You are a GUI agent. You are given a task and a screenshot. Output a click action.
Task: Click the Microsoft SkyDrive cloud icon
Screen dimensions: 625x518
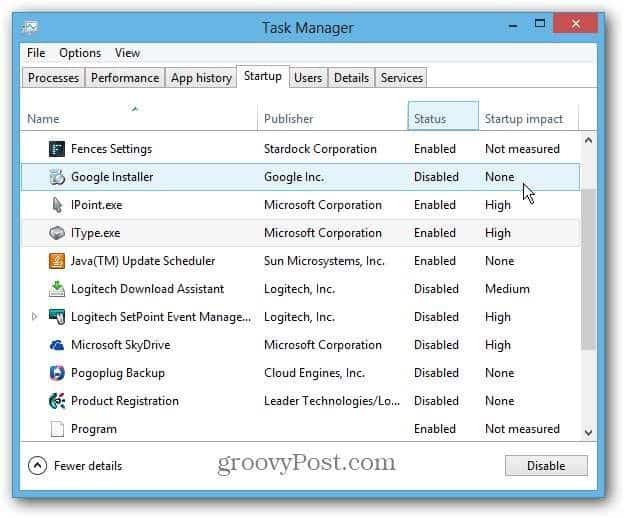[57, 345]
